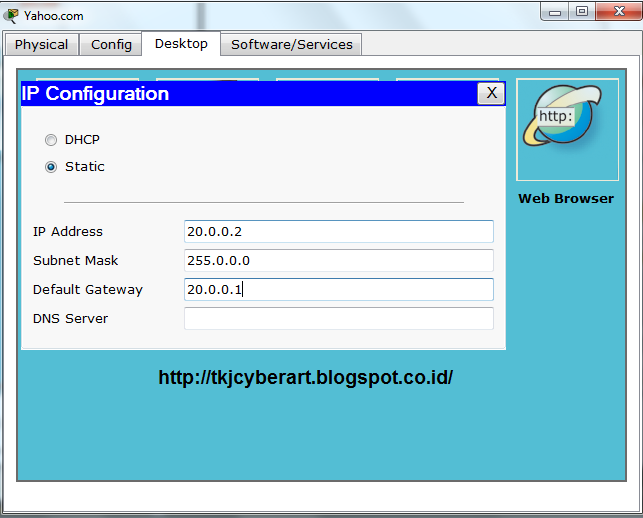
Task: Click the DNS Server label
Action: 71,319
